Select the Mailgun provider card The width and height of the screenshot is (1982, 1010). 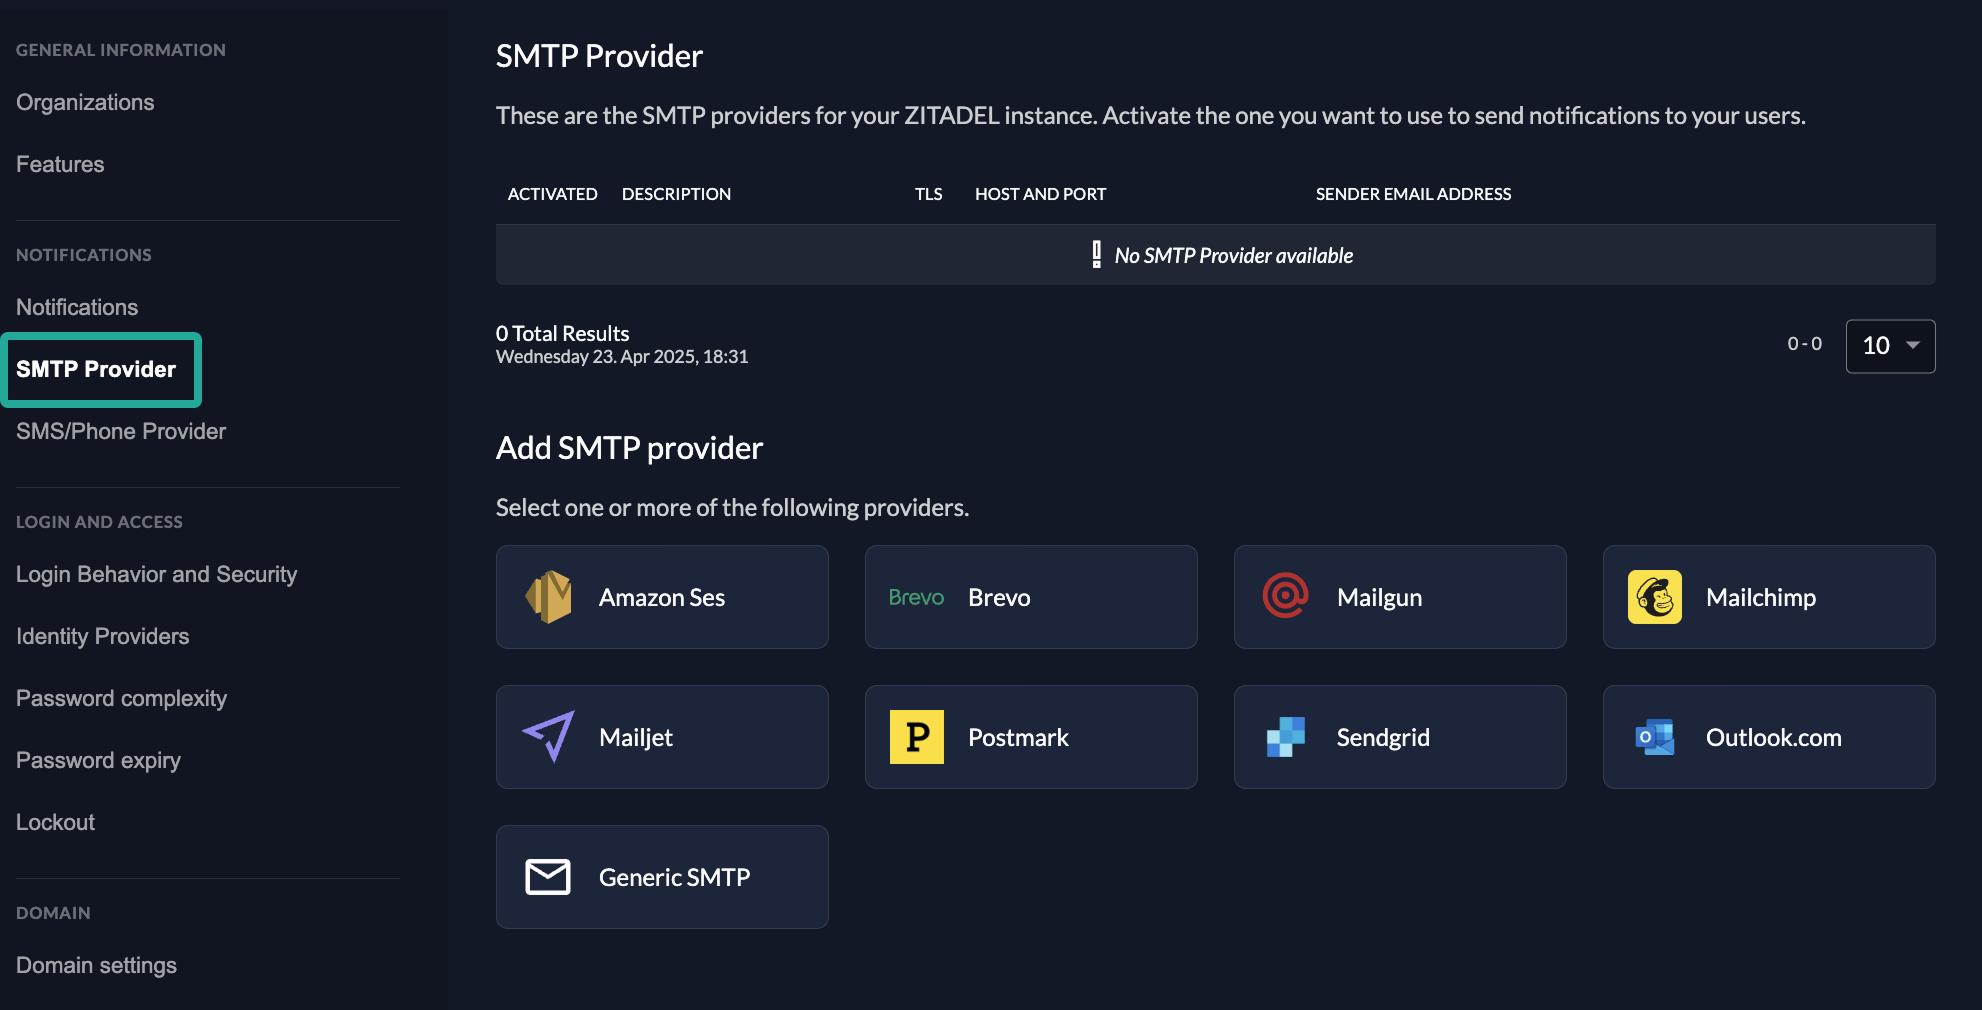click(1400, 597)
